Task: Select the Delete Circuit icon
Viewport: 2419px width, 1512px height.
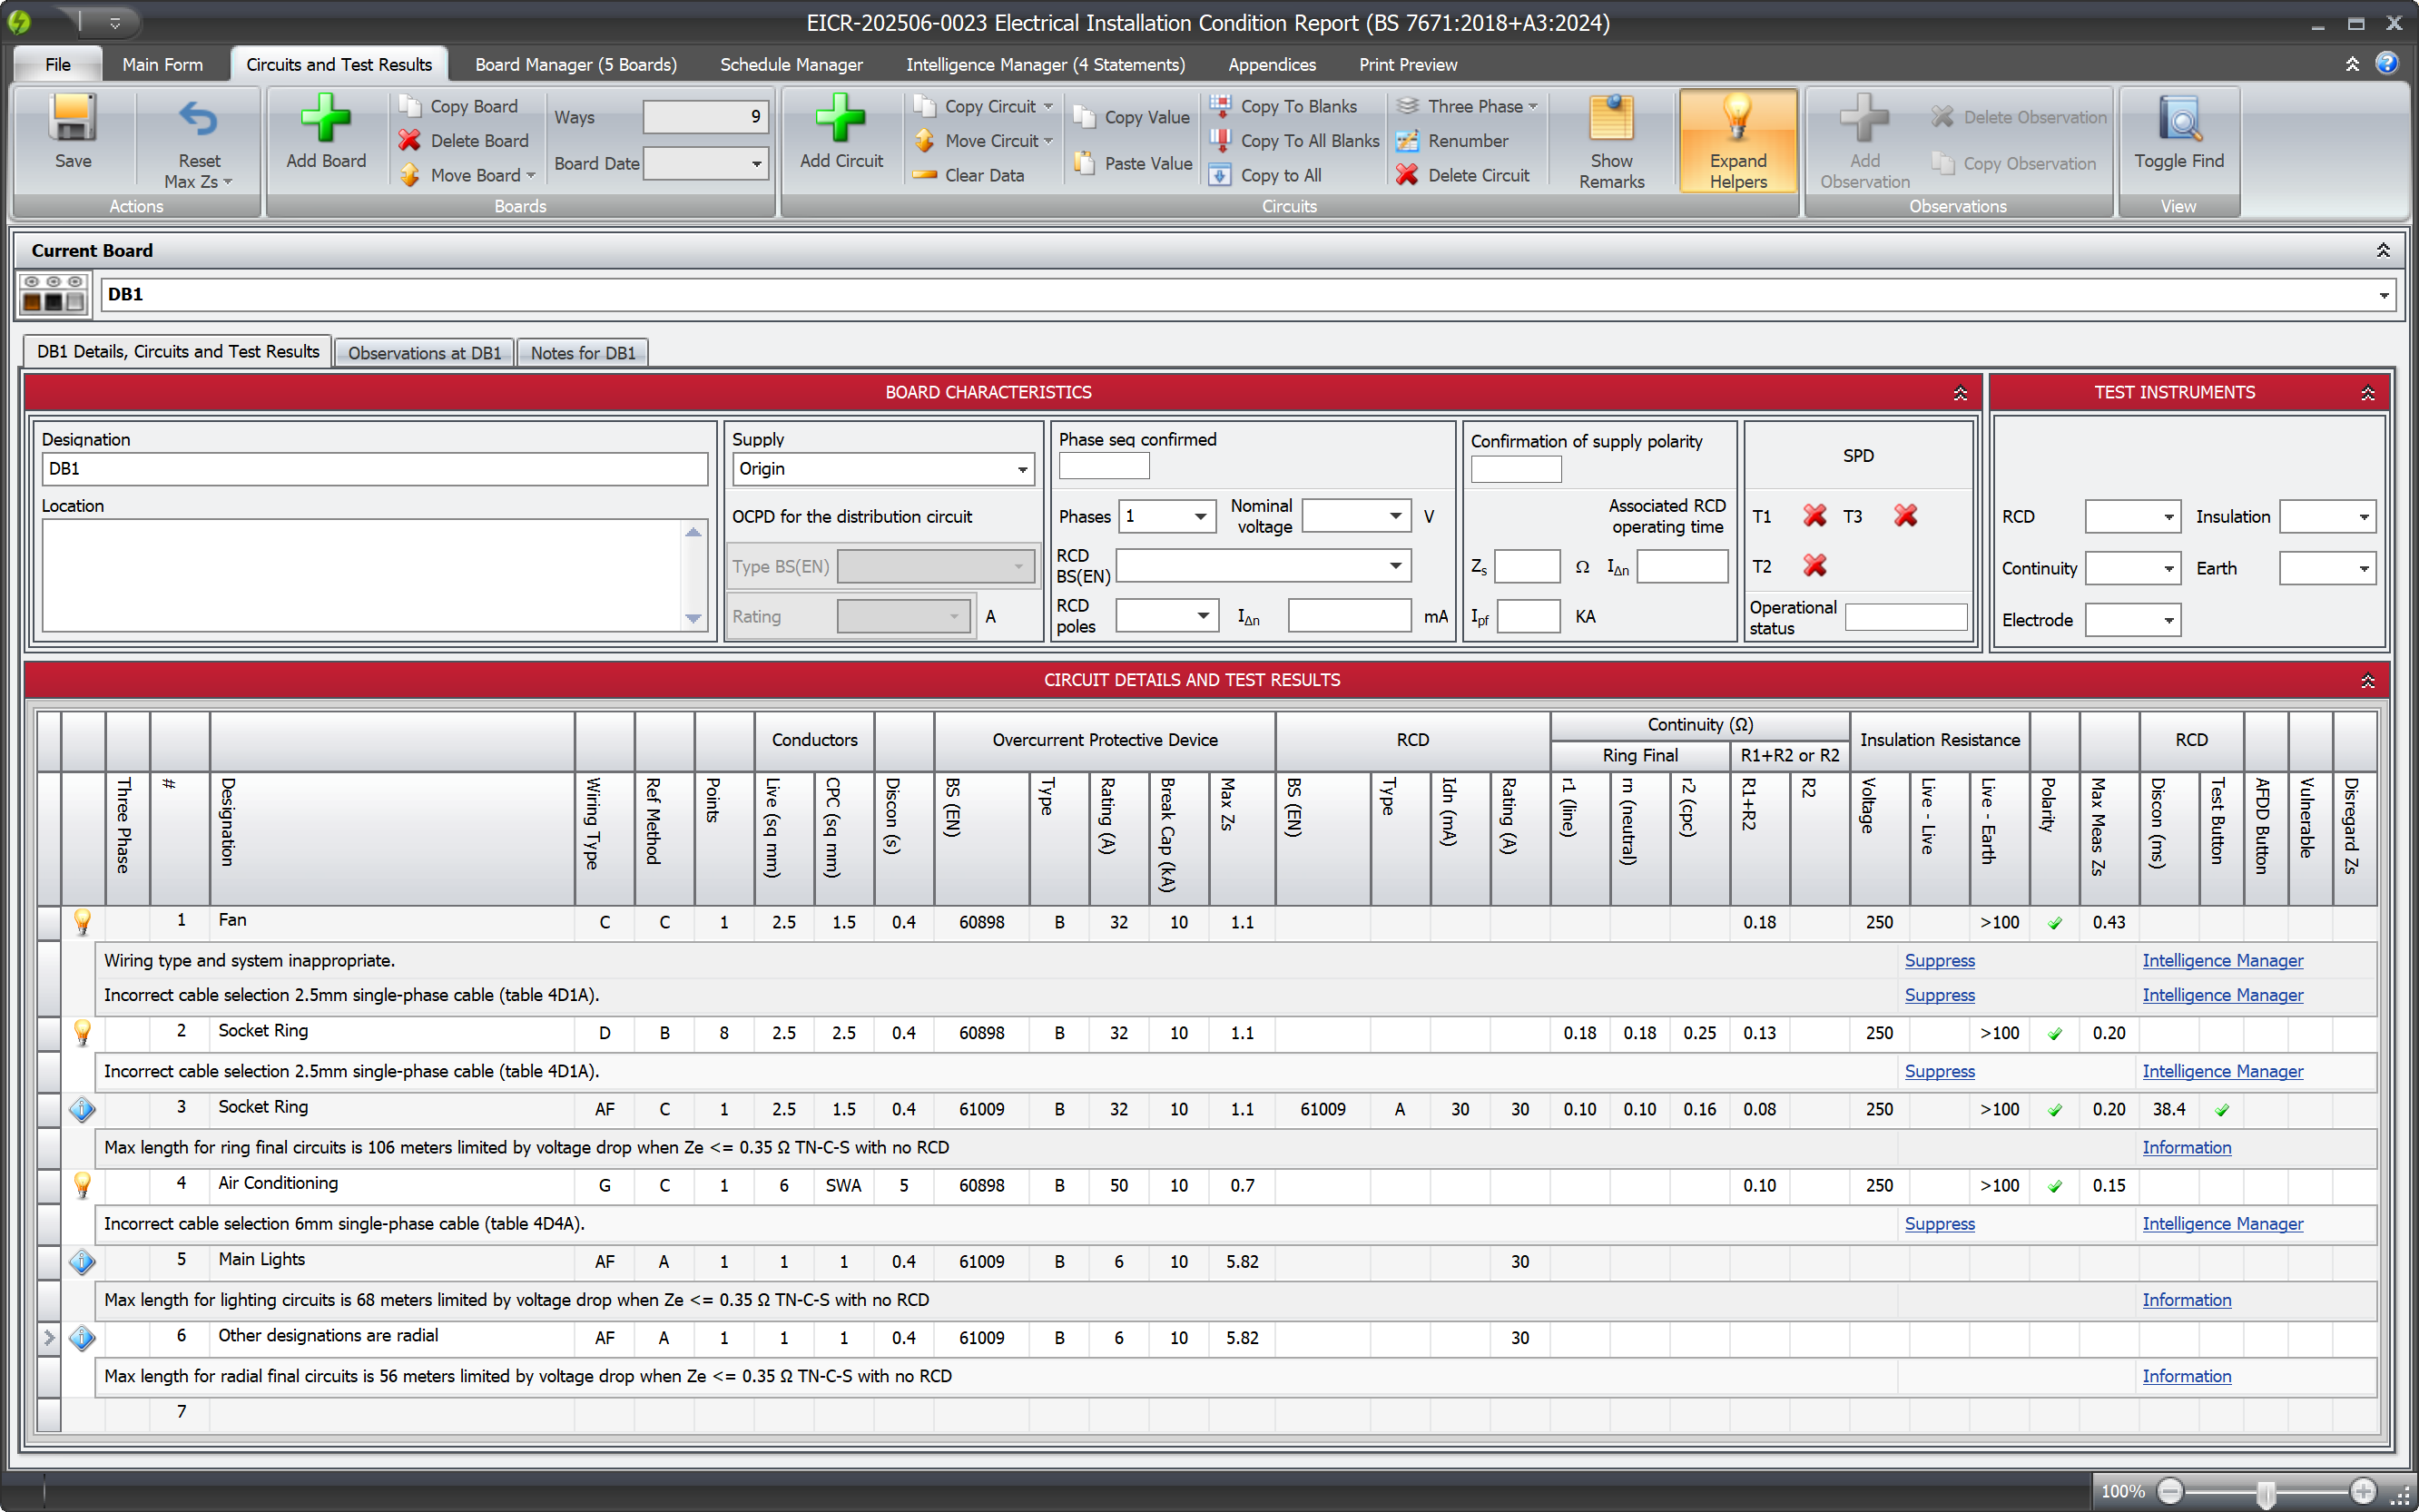Action: coord(1409,175)
